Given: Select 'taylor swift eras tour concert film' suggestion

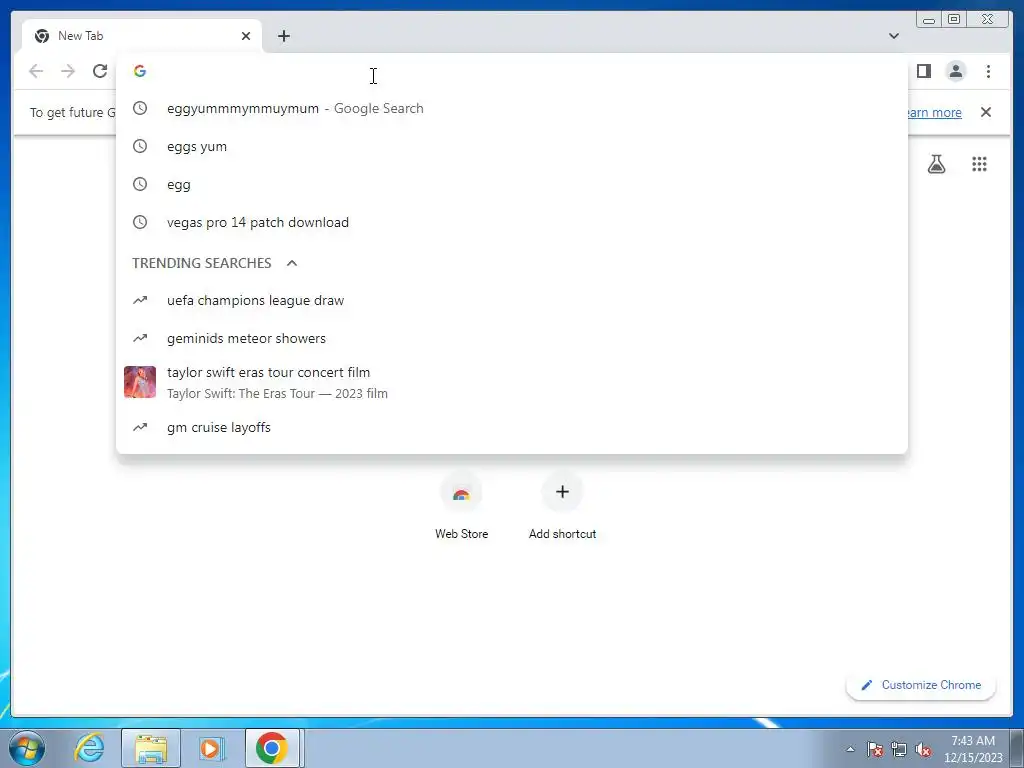Looking at the screenshot, I should [511, 382].
